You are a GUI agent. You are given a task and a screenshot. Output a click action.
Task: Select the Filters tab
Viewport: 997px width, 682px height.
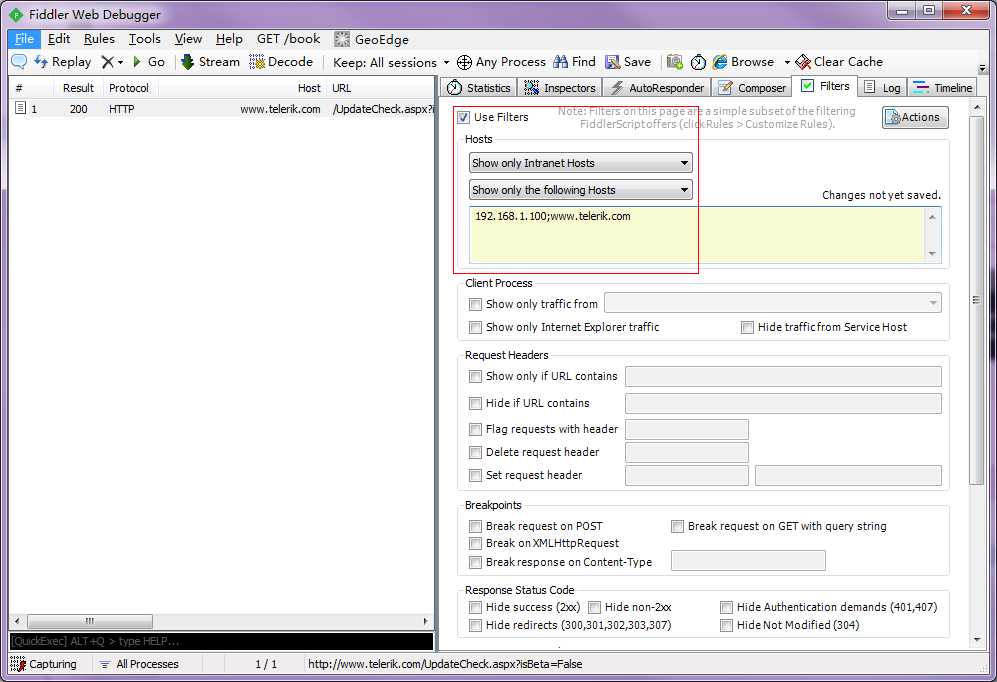coord(825,86)
